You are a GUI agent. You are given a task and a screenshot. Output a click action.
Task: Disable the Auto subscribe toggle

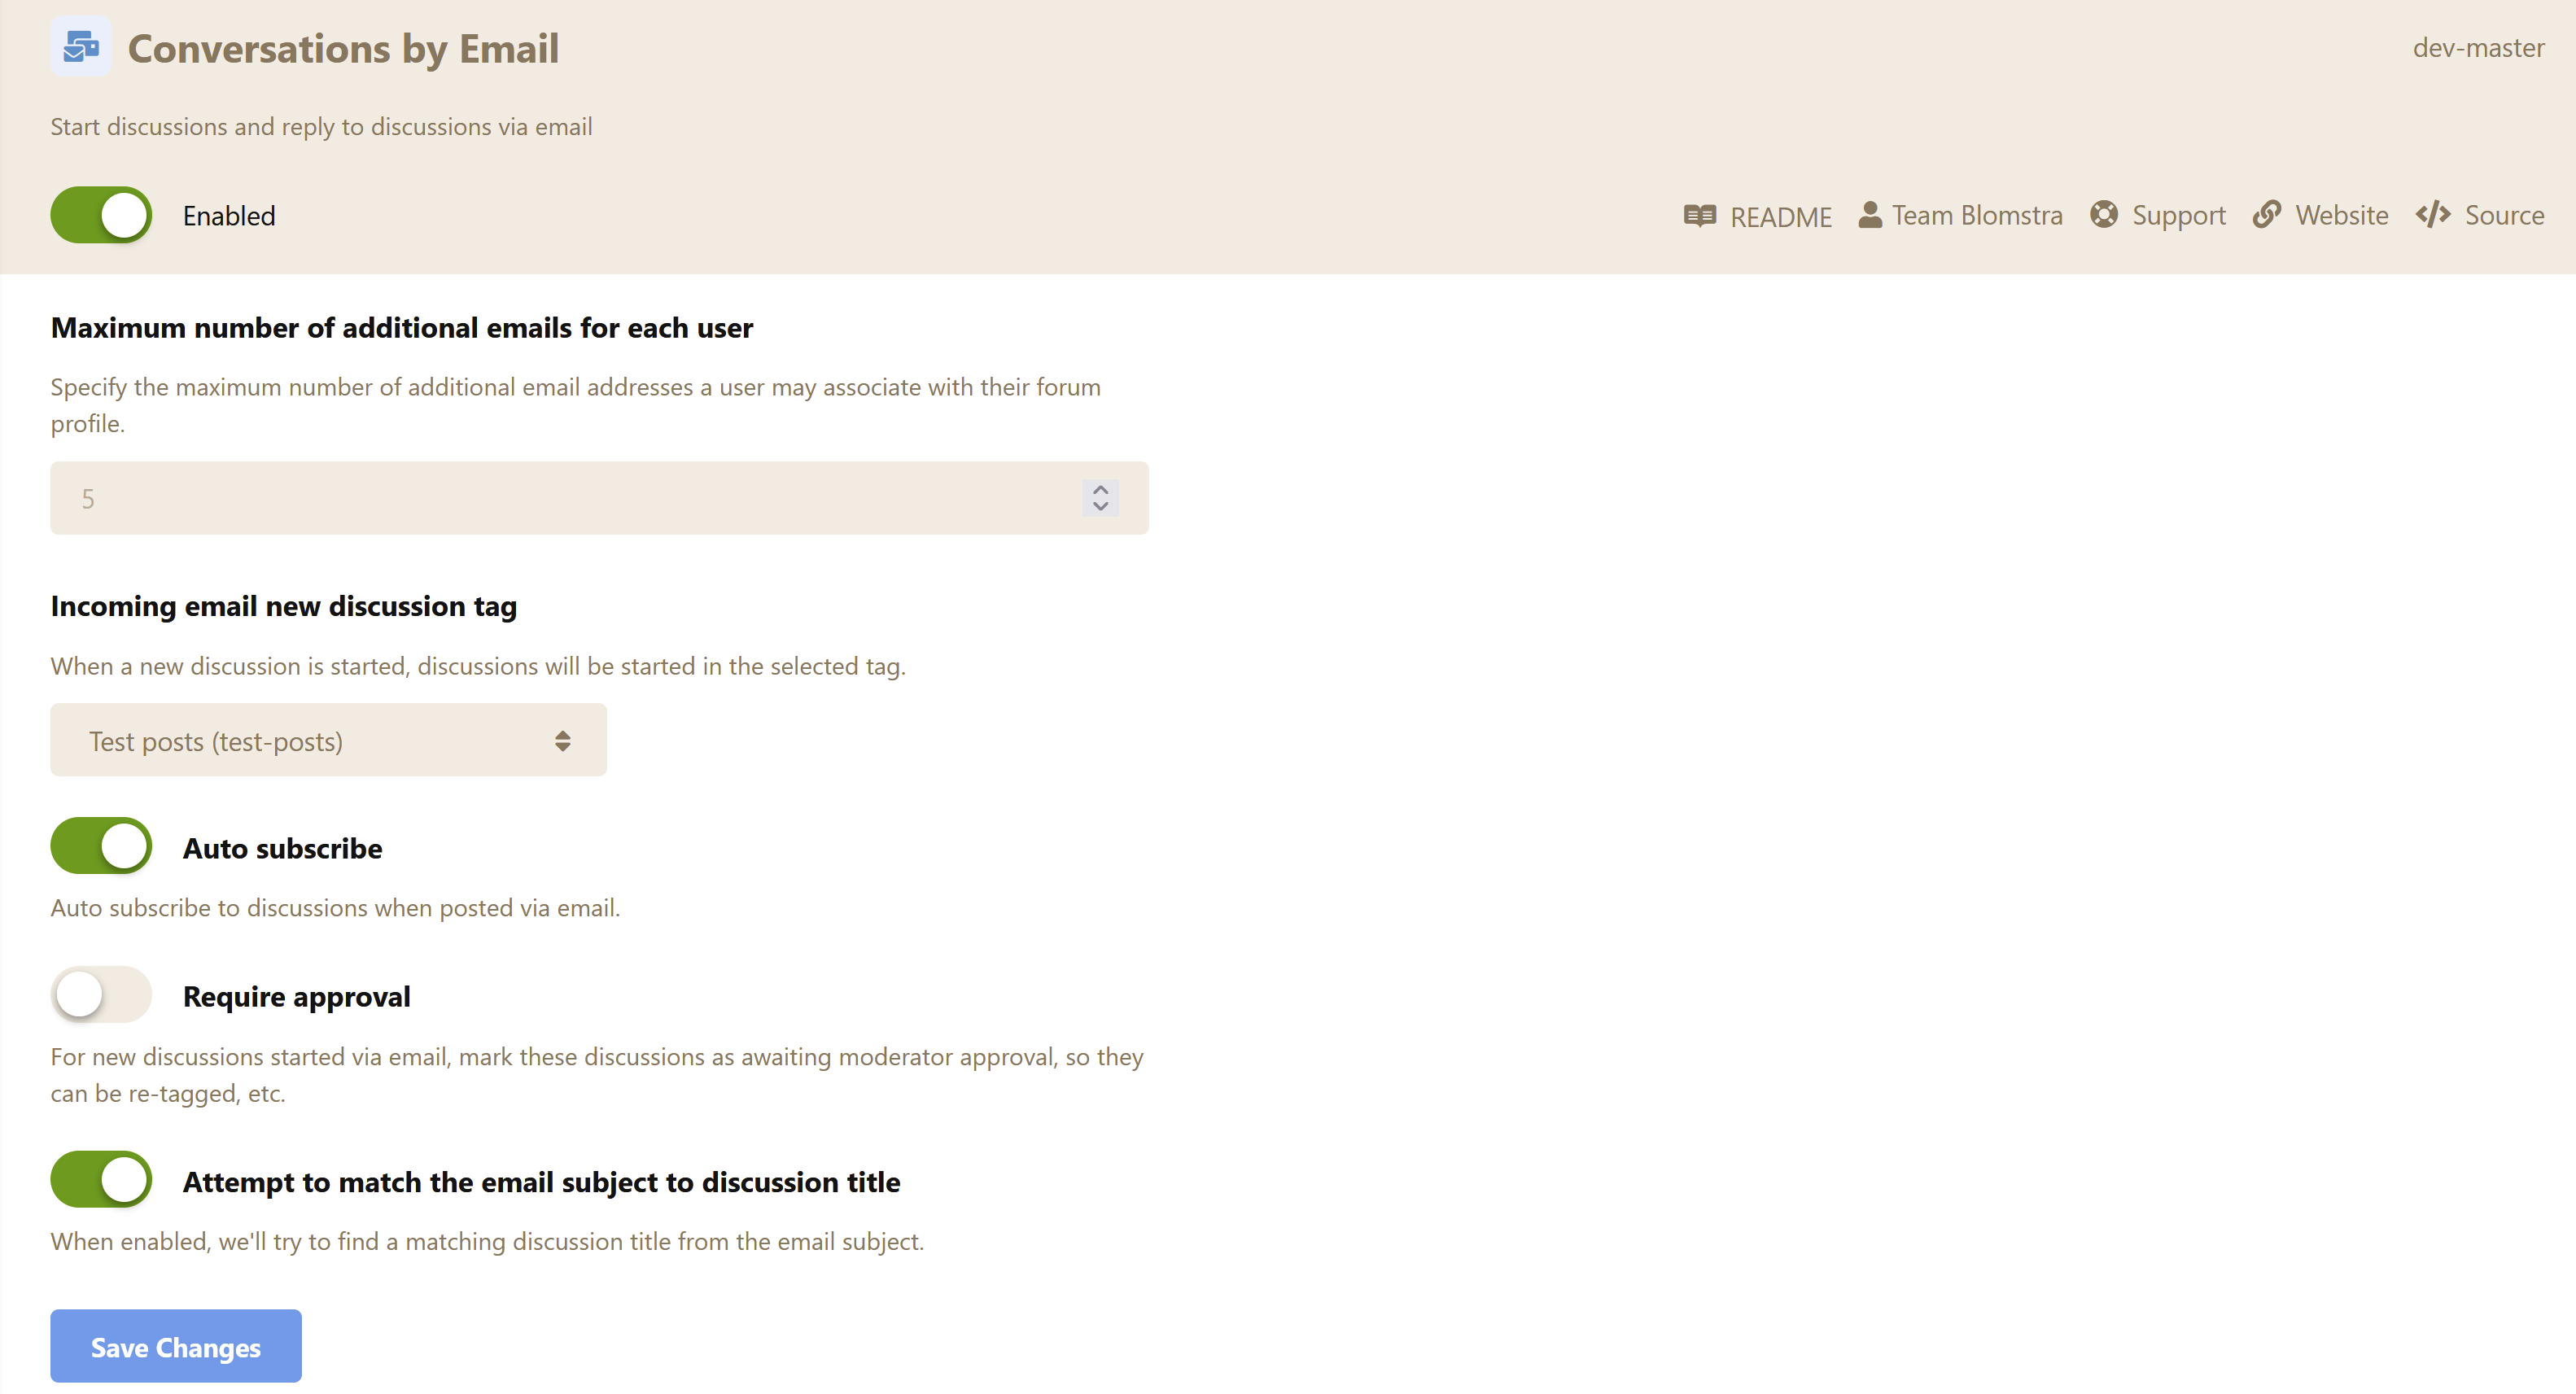point(101,846)
